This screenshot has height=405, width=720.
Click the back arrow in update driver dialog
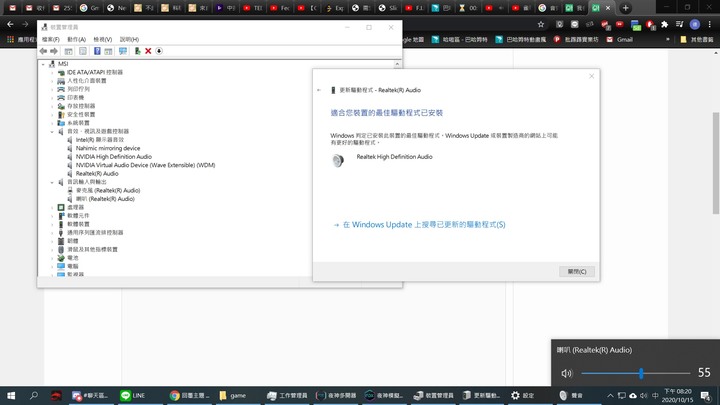tap(319, 90)
